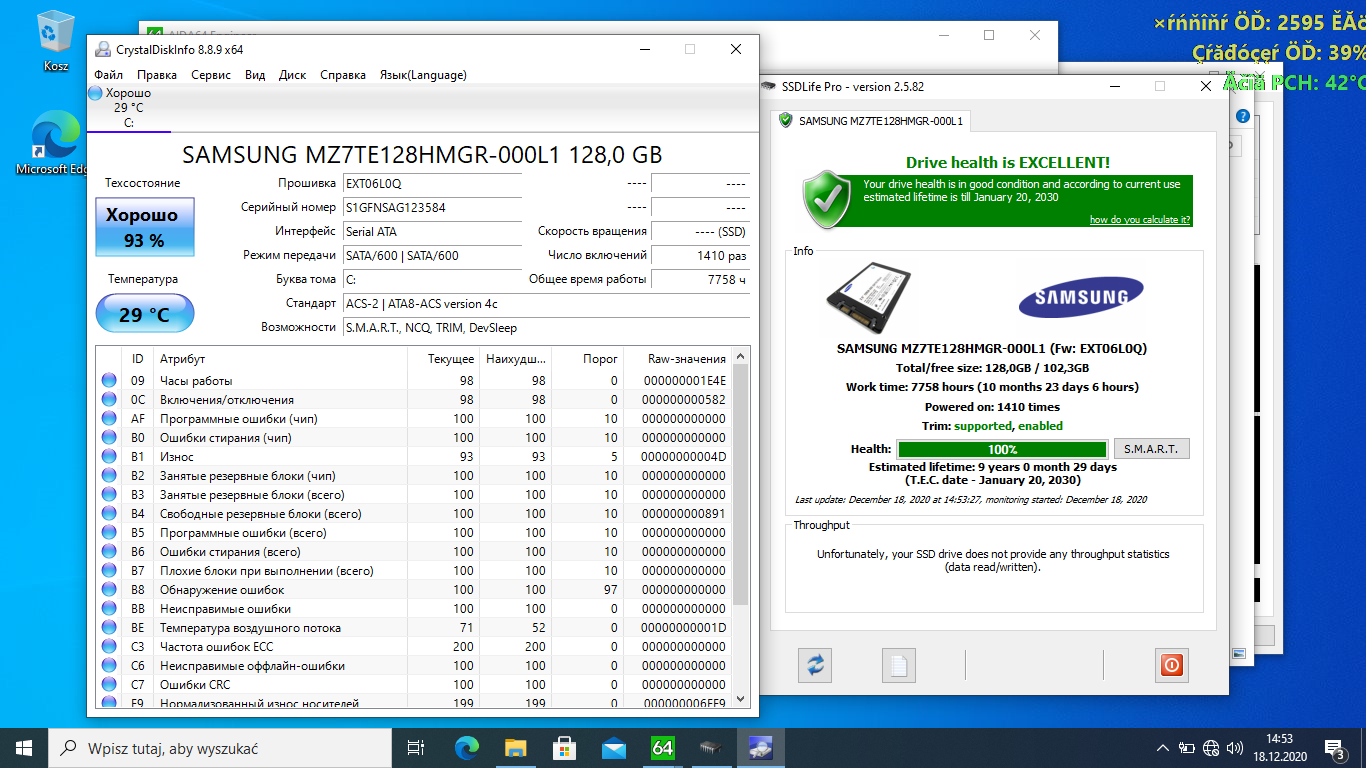Select the Ошибки стирания (чип) row
Viewport: 1366px width, 768px height.
click(414, 438)
